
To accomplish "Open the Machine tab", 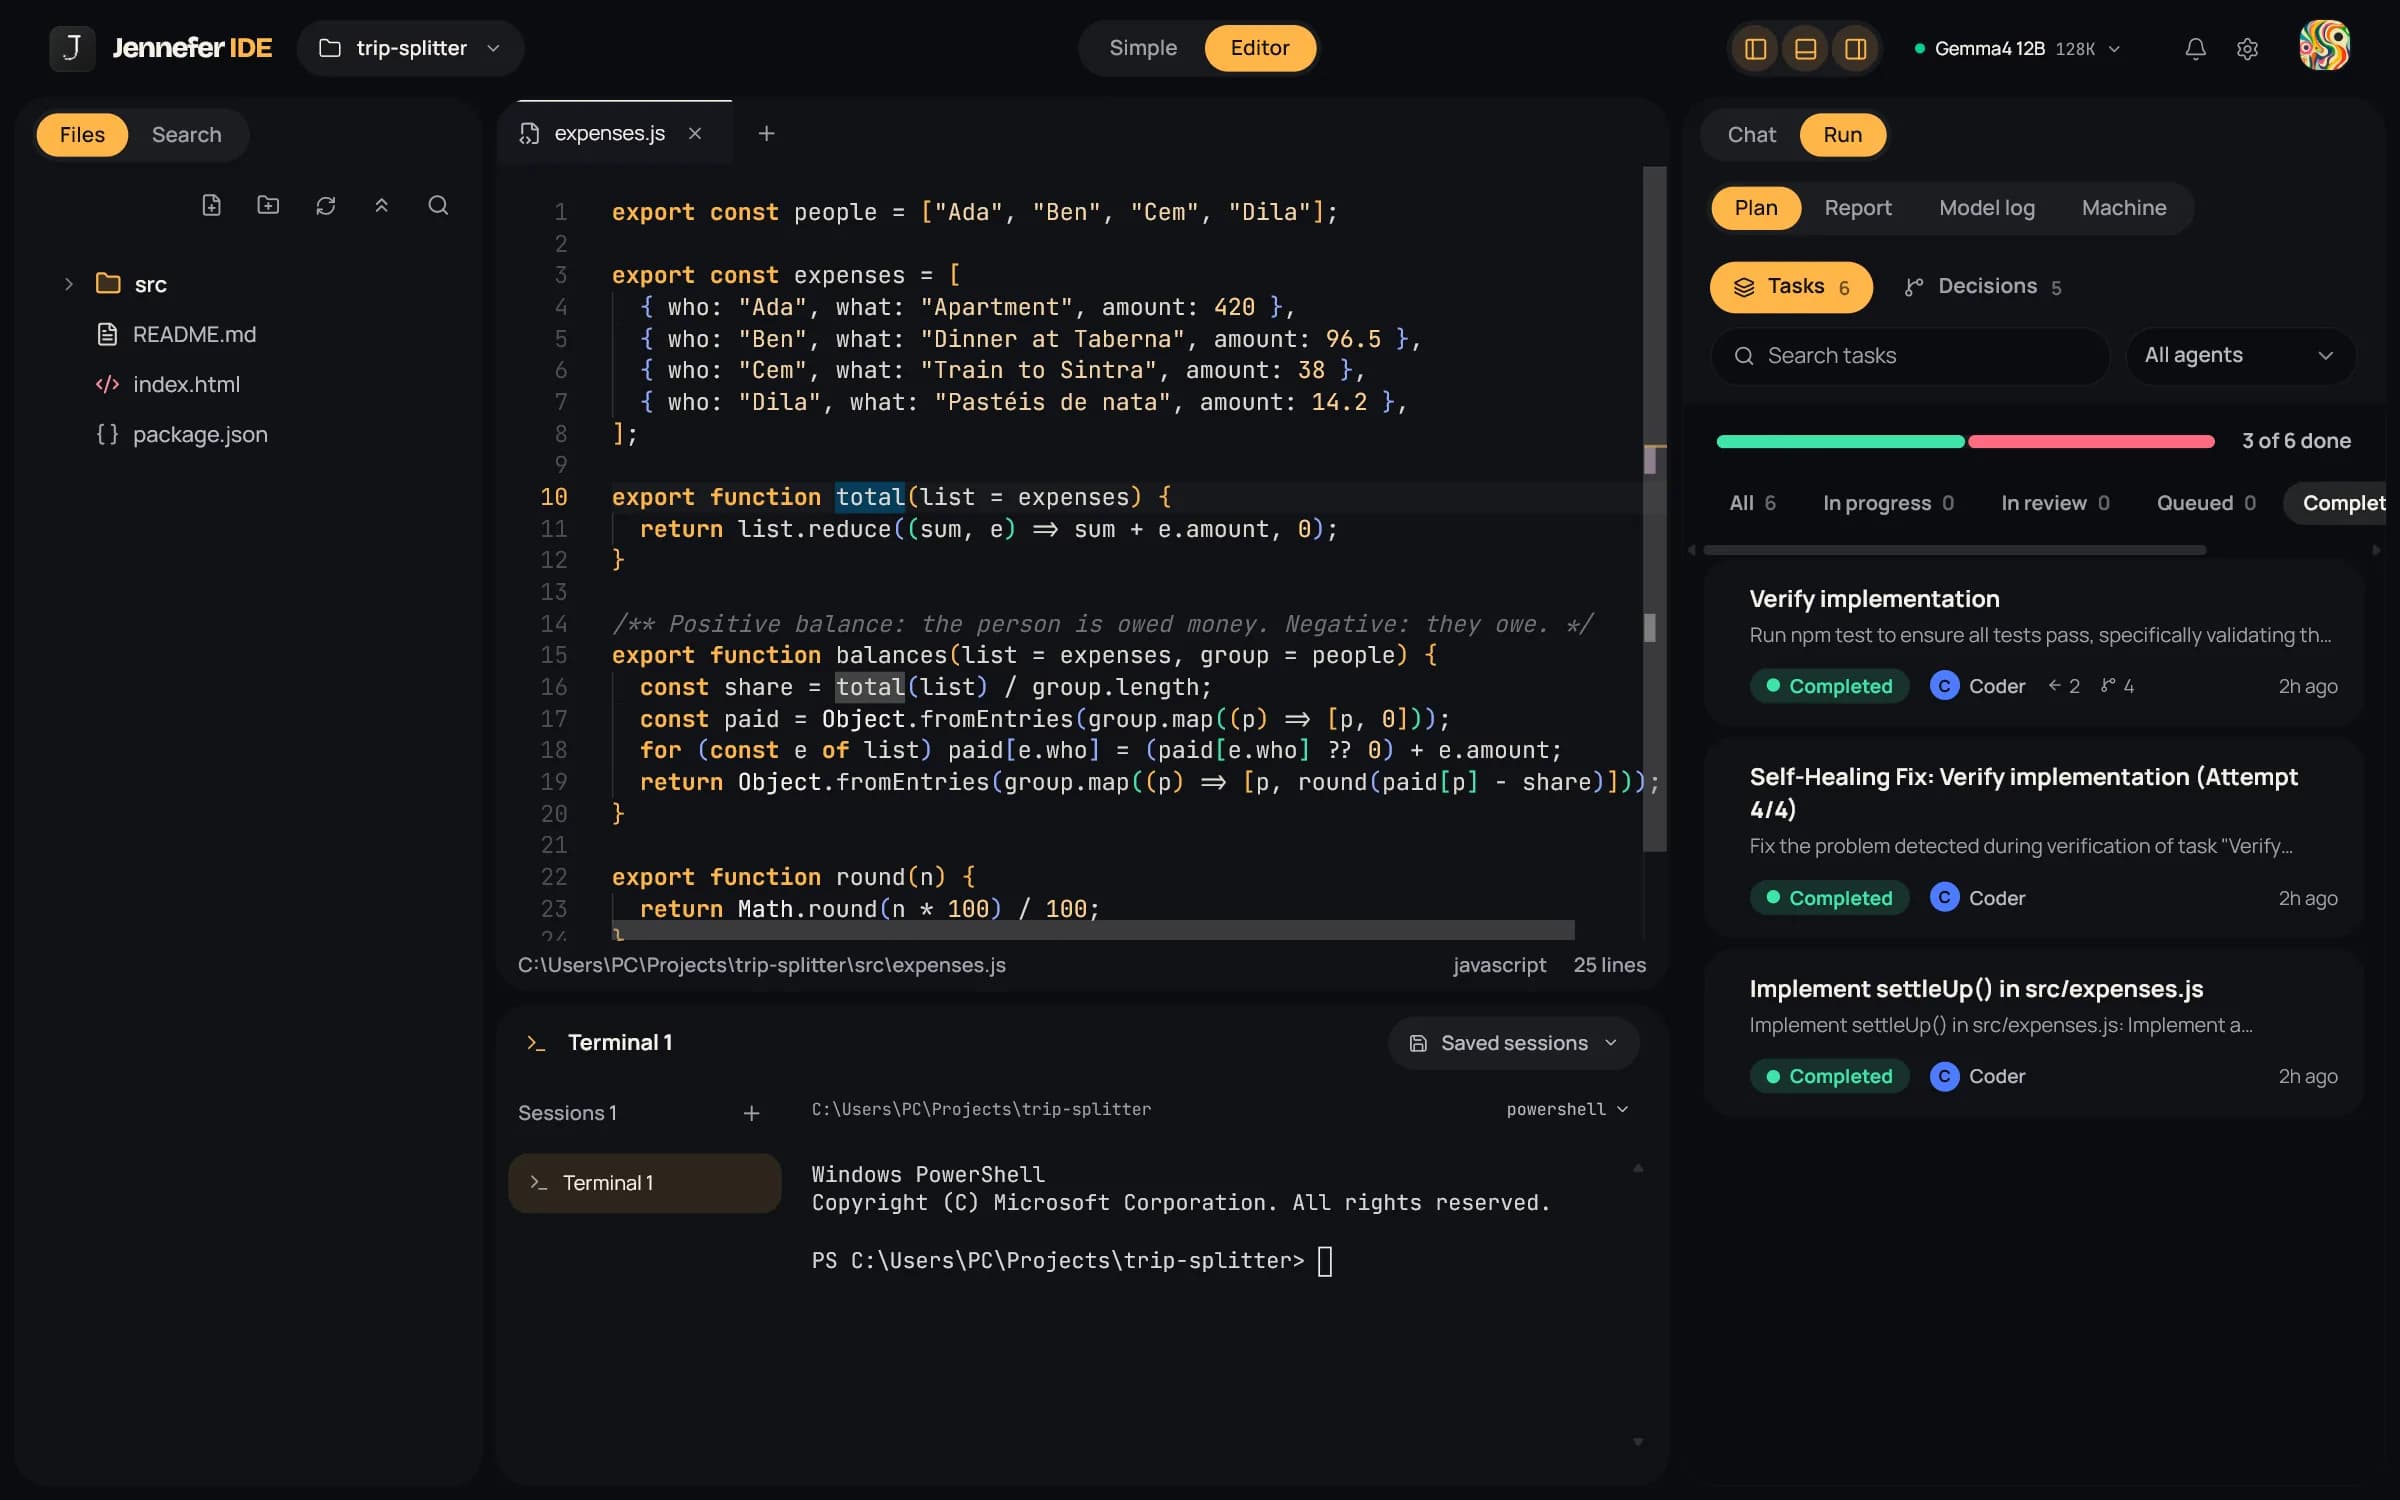I will click(2124, 208).
